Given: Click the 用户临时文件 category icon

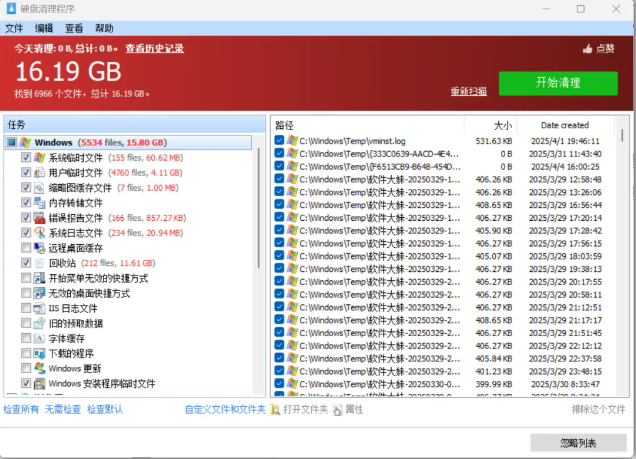Looking at the screenshot, I should pos(39,172).
